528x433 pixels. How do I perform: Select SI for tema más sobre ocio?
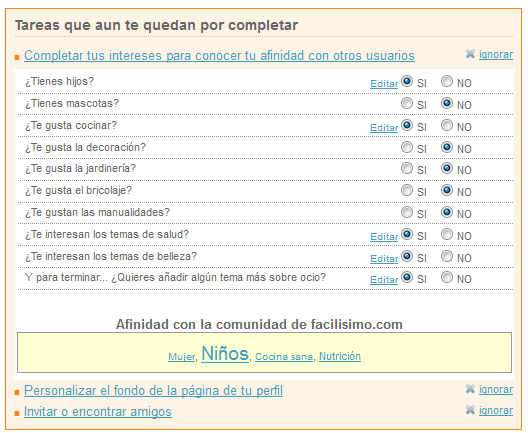[x=407, y=277]
